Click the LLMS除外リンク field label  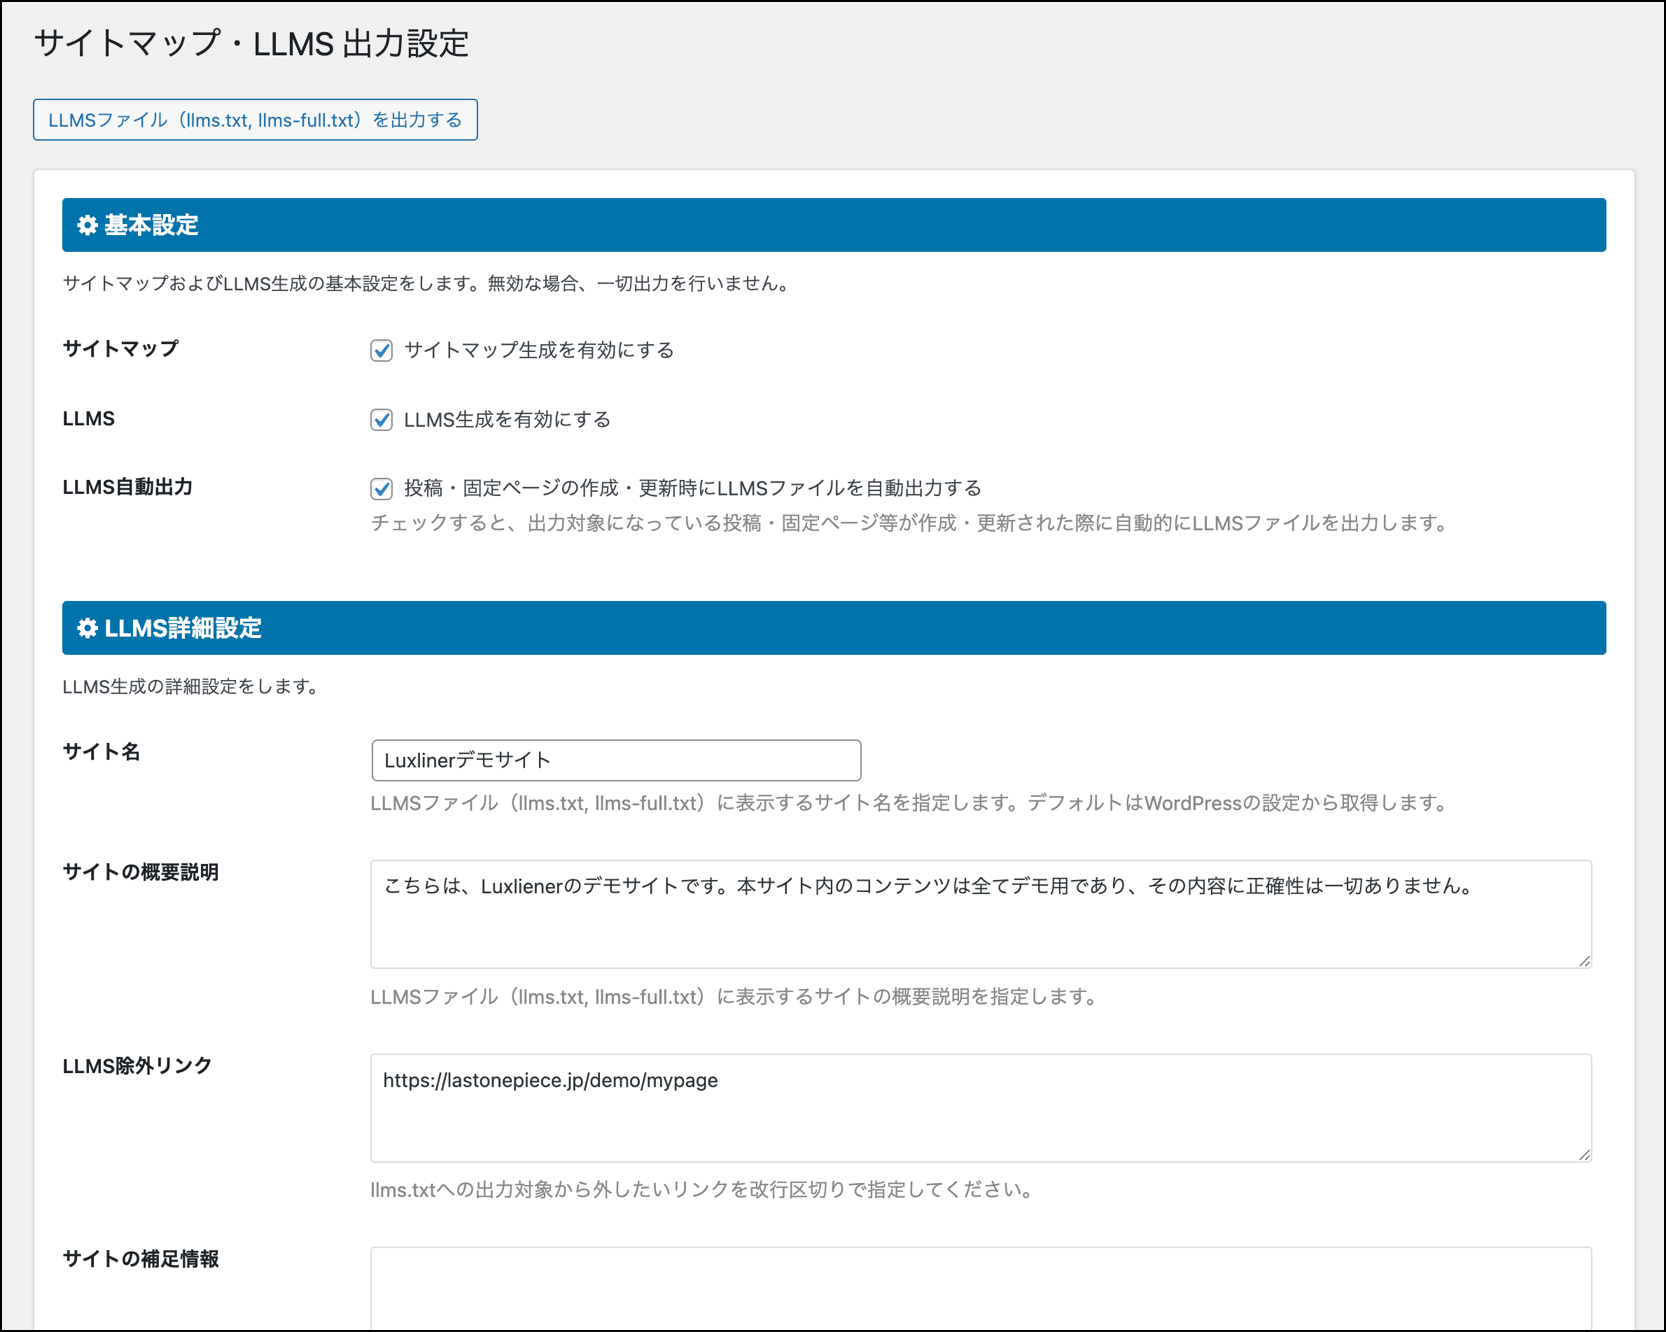tap(137, 1066)
